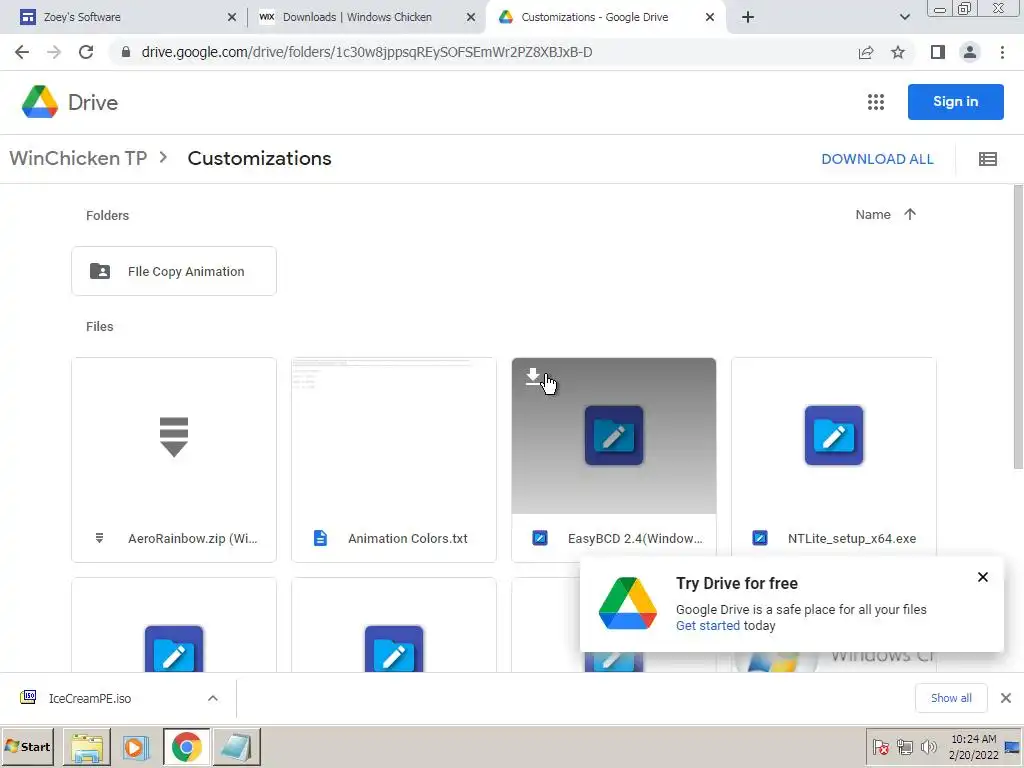This screenshot has height=768, width=1024.
Task: Click the NTLite_setup_x64.exe file type icon
Action: click(x=760, y=538)
